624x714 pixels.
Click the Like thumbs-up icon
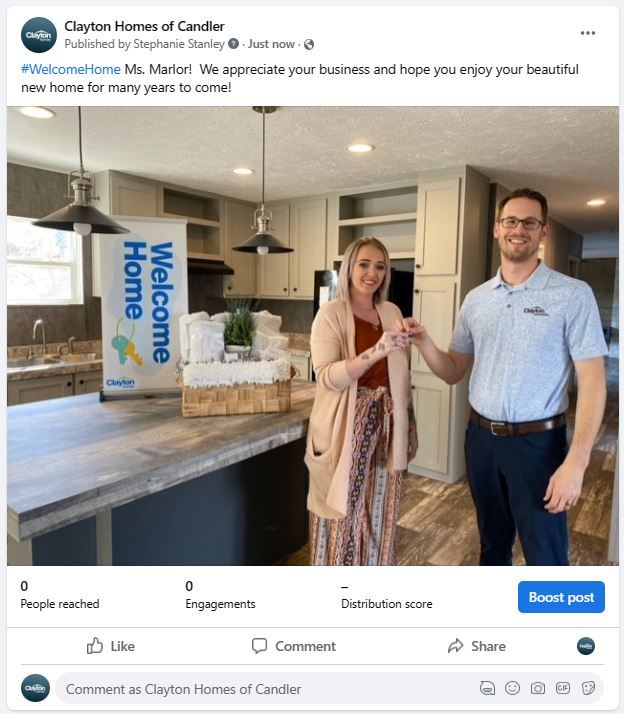pyautogui.click(x=95, y=646)
